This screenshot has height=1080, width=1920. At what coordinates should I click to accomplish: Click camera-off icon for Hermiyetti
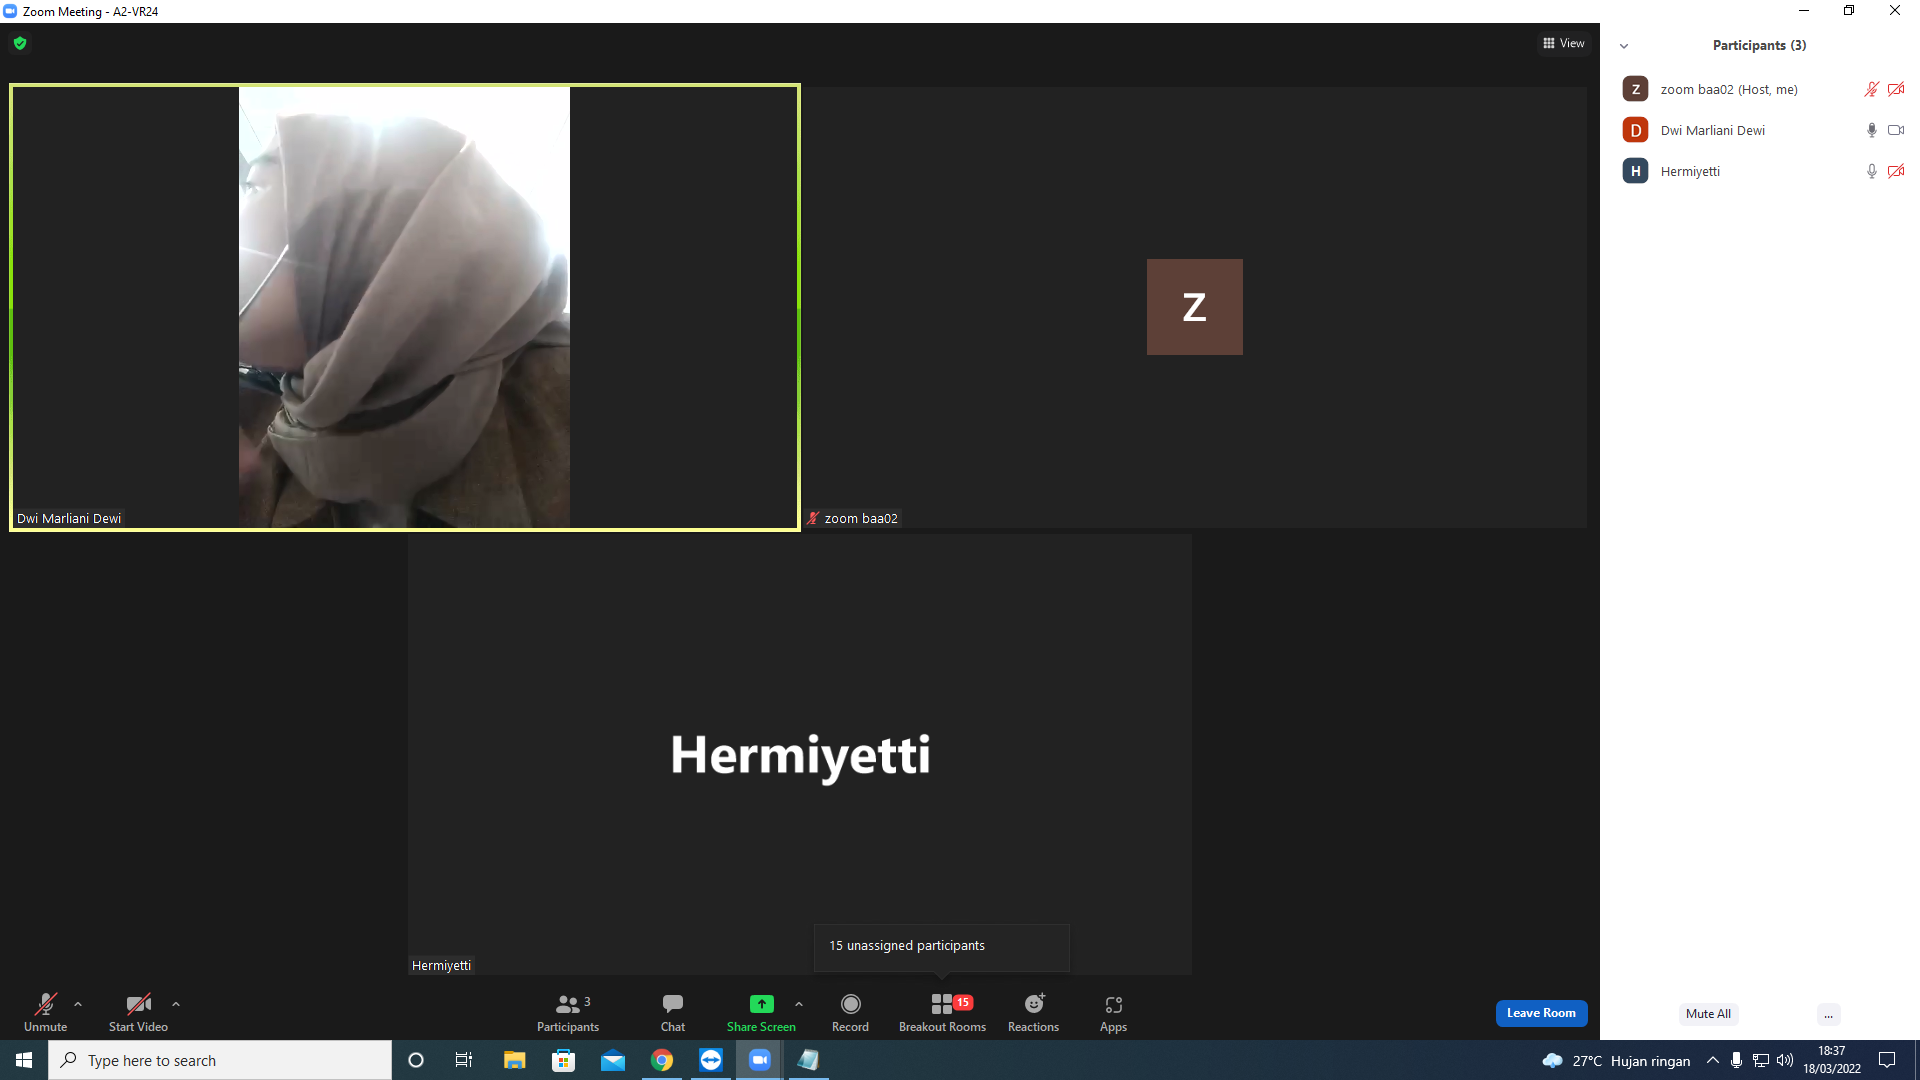pos(1896,171)
